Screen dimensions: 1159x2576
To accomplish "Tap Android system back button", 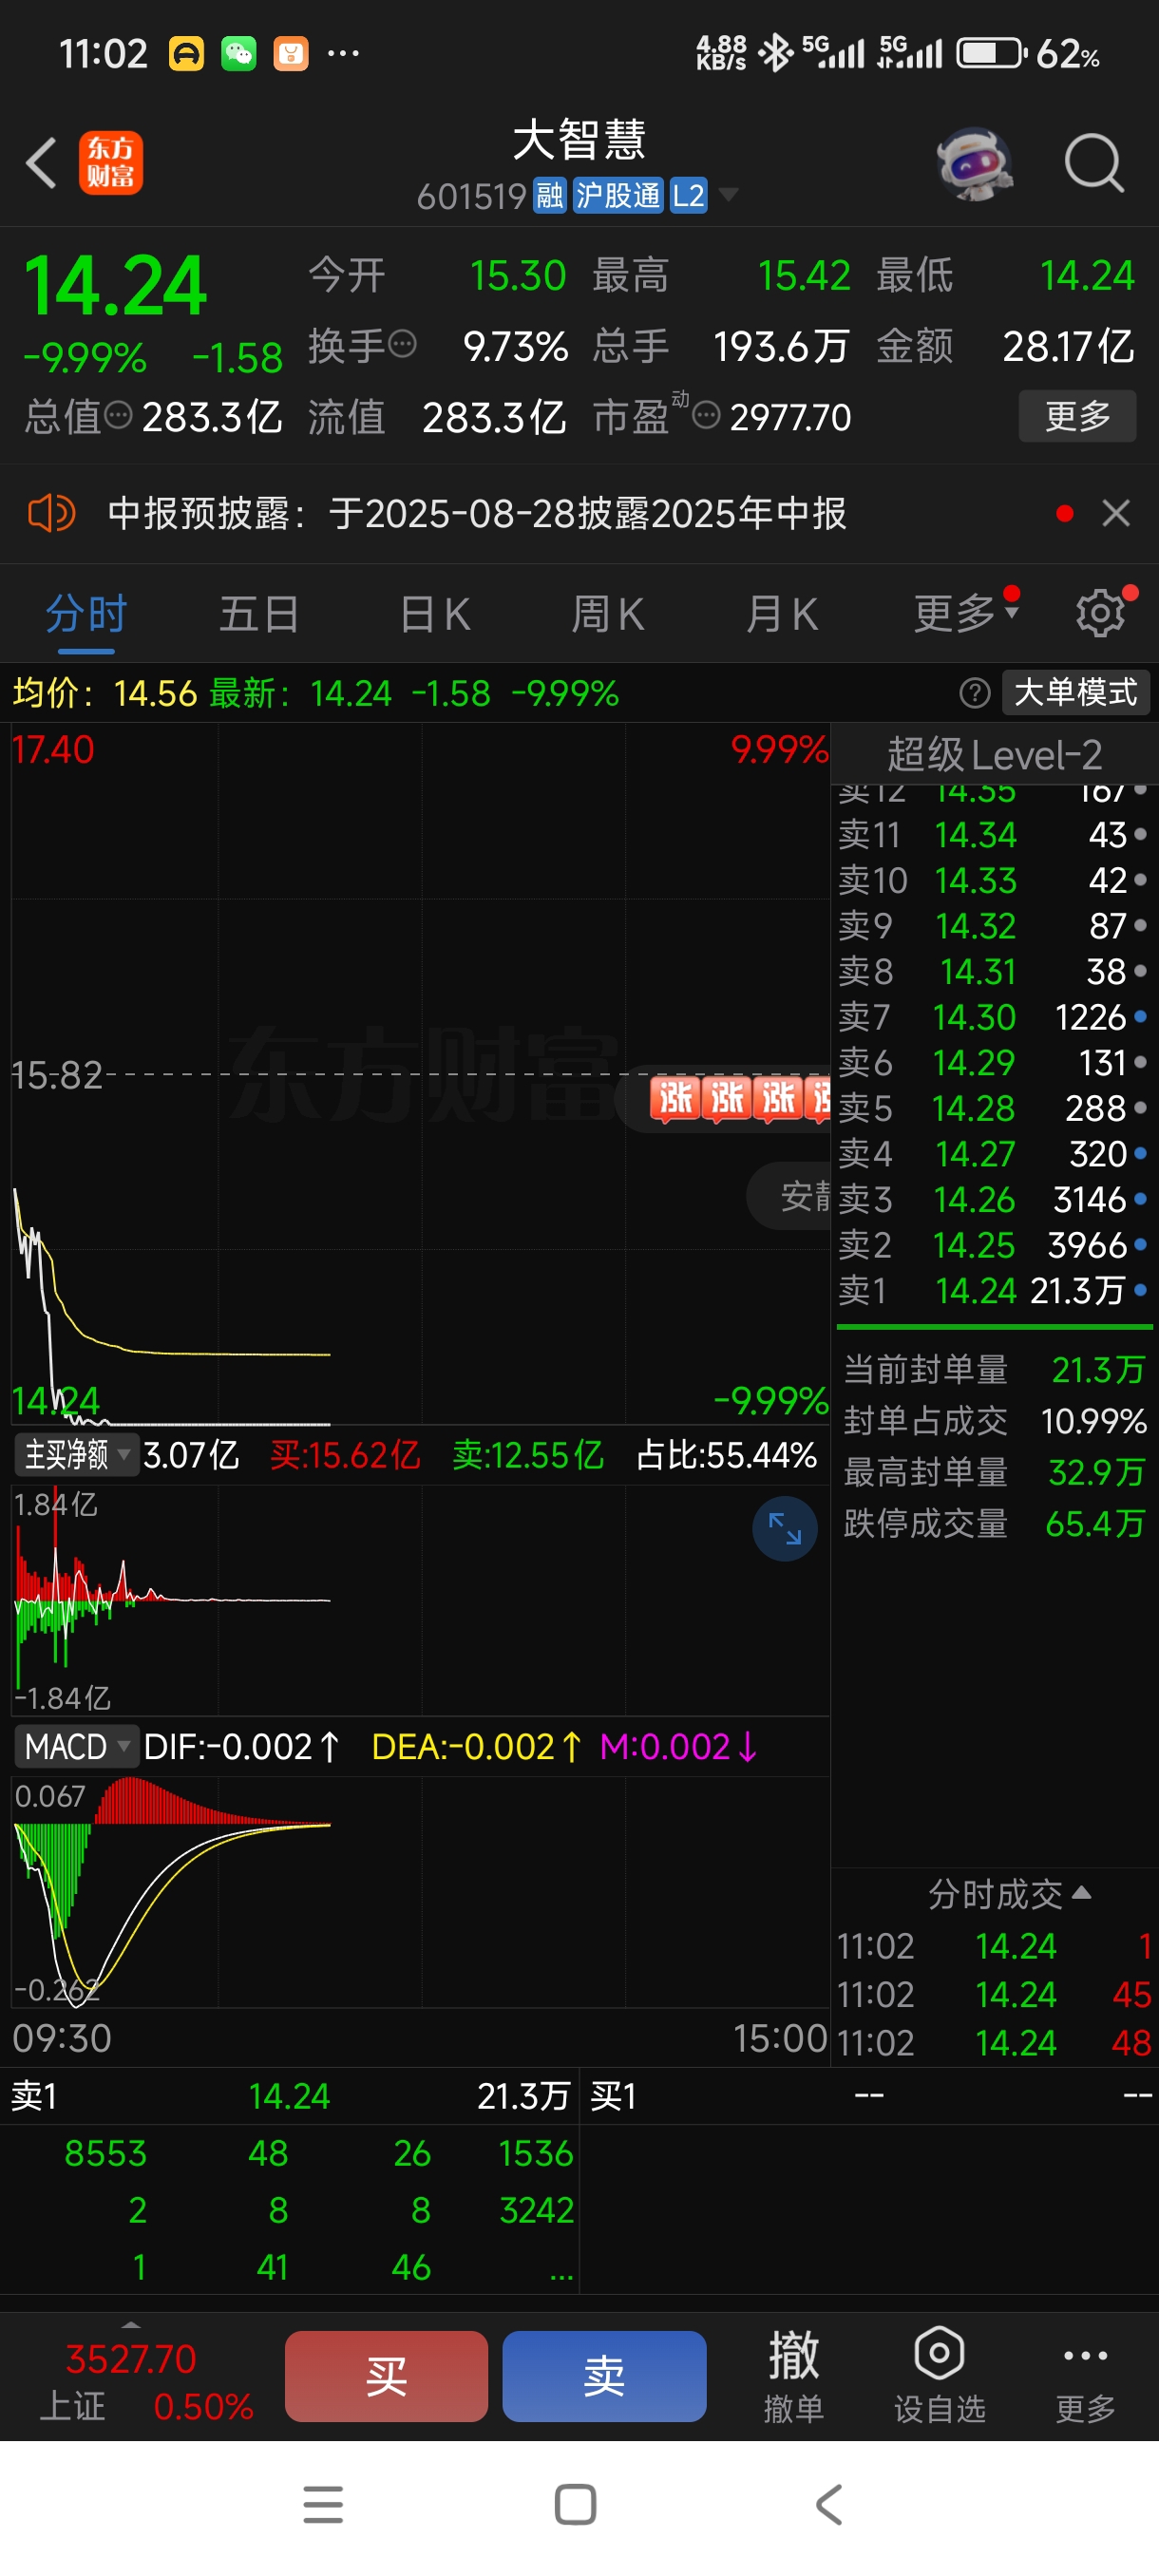I will point(828,2505).
